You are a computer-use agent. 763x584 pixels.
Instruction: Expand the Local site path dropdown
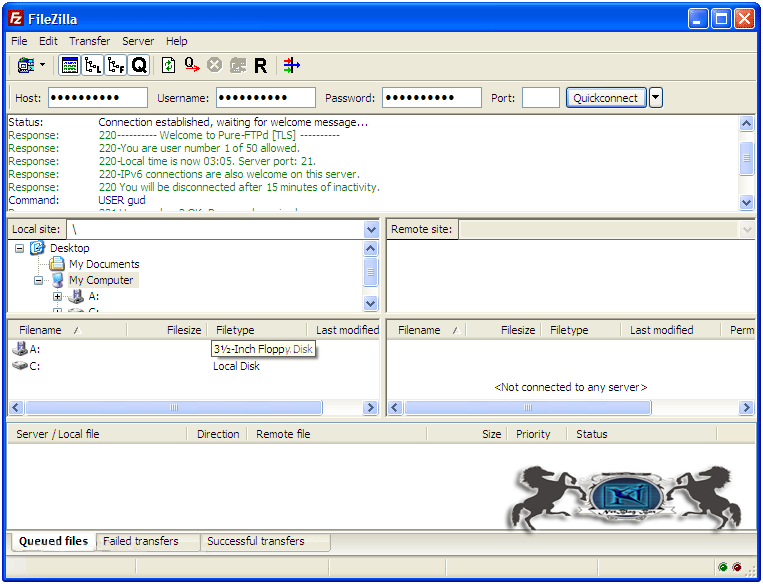click(x=371, y=230)
